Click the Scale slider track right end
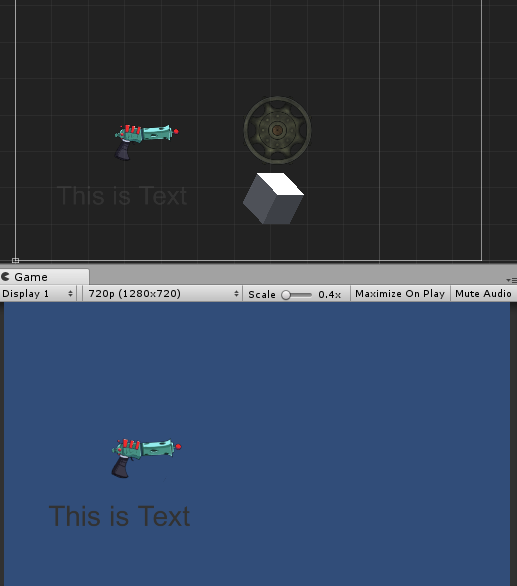The height and width of the screenshot is (586, 517). 310,295
